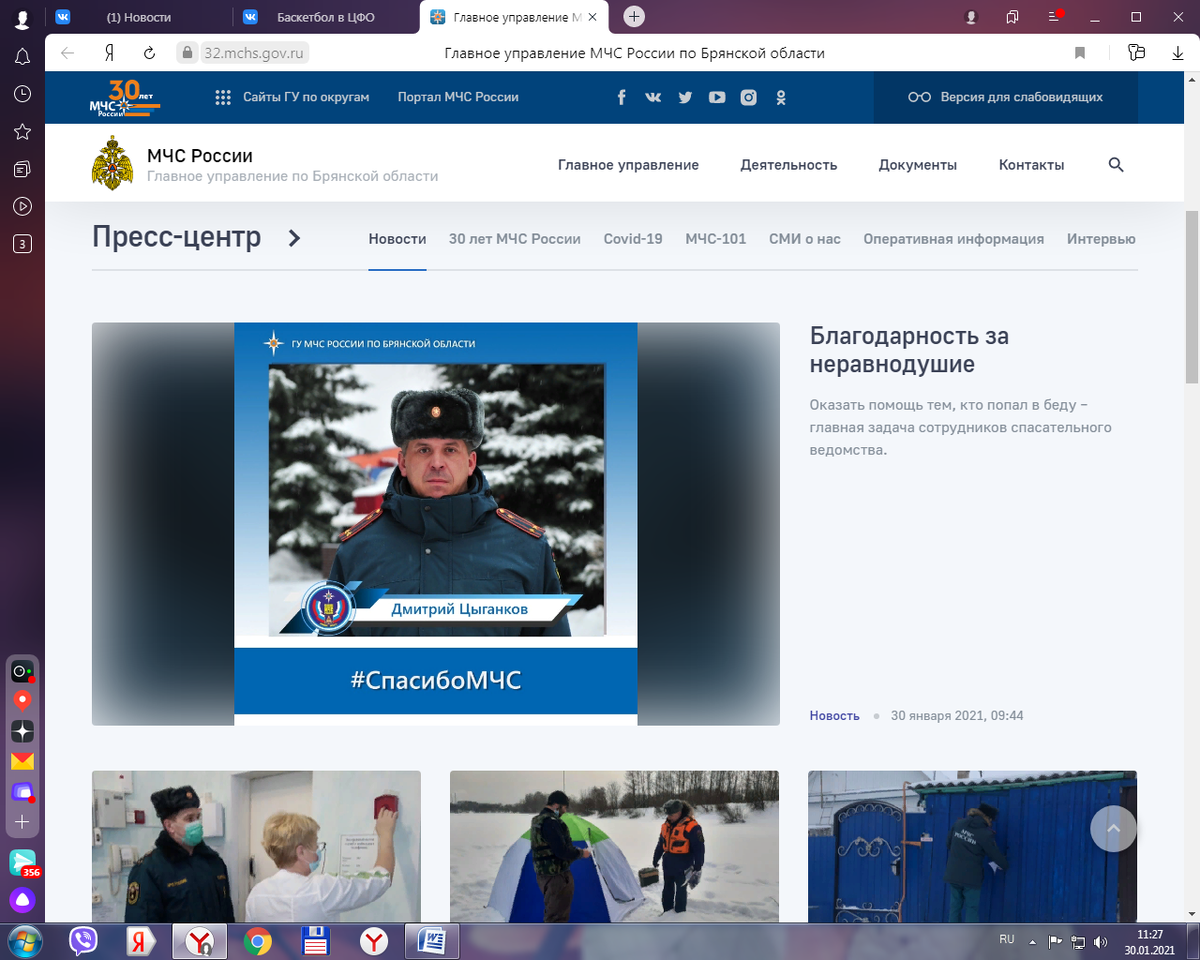
Task: Select the 30 лет МЧС России tab
Action: (515, 239)
